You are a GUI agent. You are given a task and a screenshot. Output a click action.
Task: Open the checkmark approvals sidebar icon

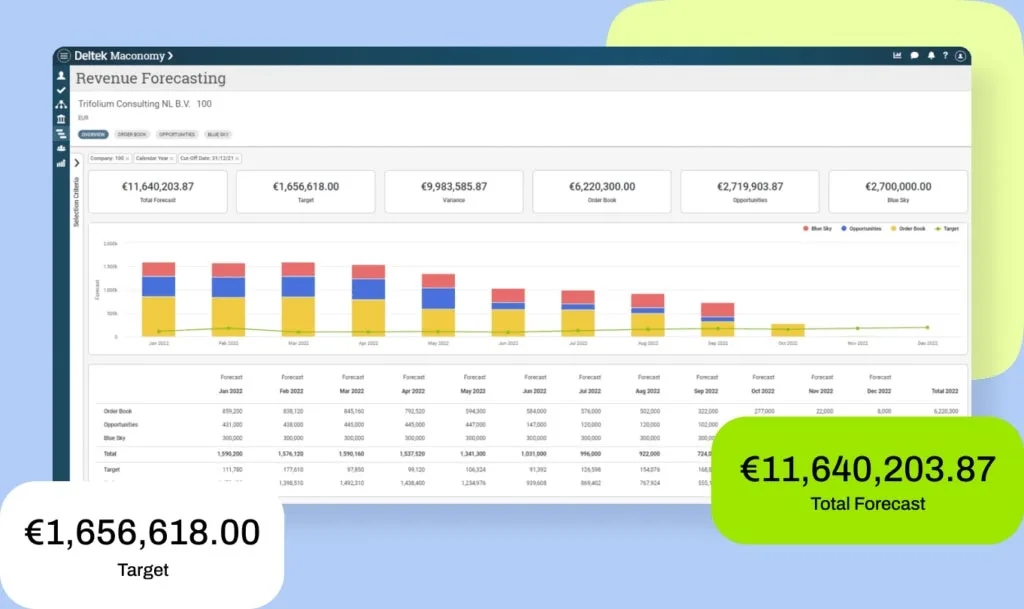pyautogui.click(x=61, y=90)
